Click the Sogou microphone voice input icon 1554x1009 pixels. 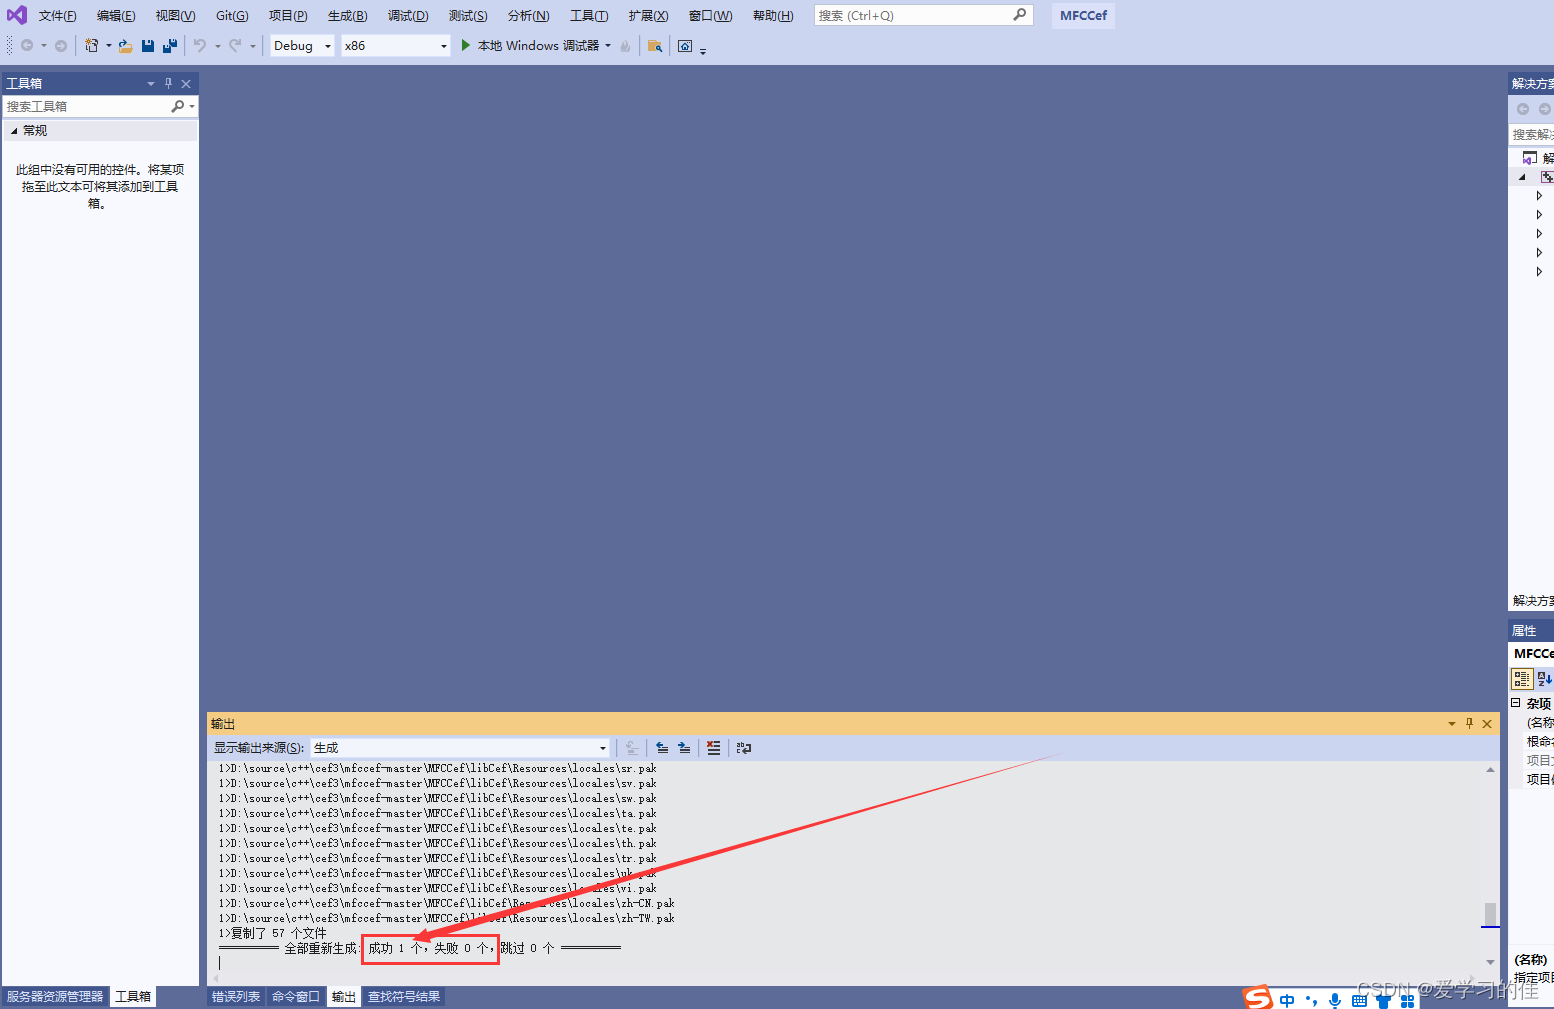click(x=1335, y=1000)
